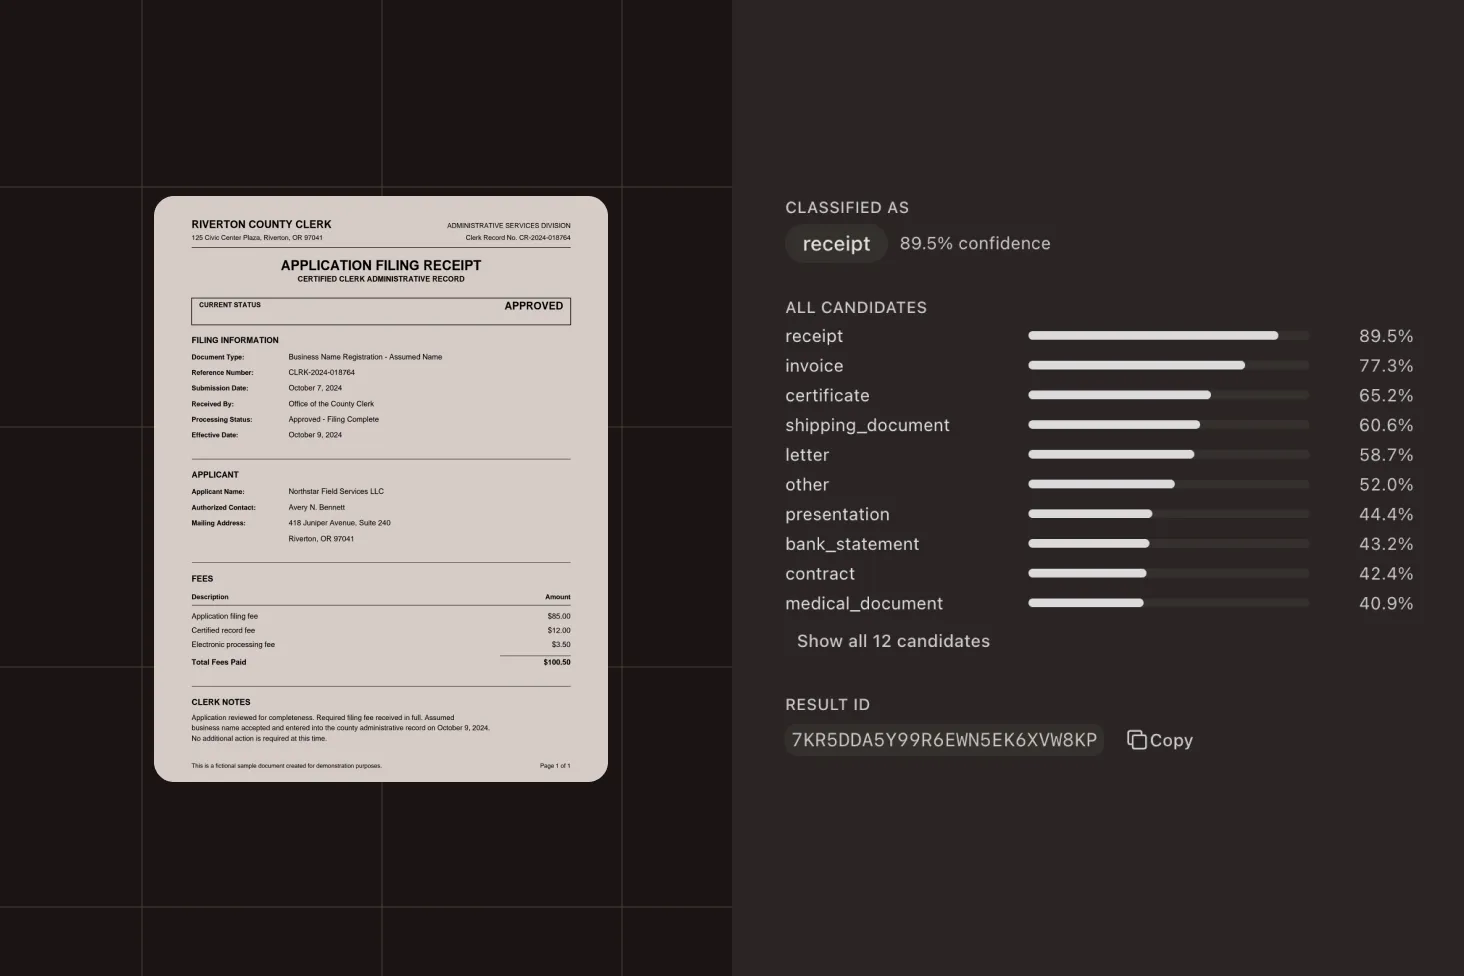Screen dimensions: 1464x976
Task: Click the 58.7% letter score
Action: click(1386, 455)
